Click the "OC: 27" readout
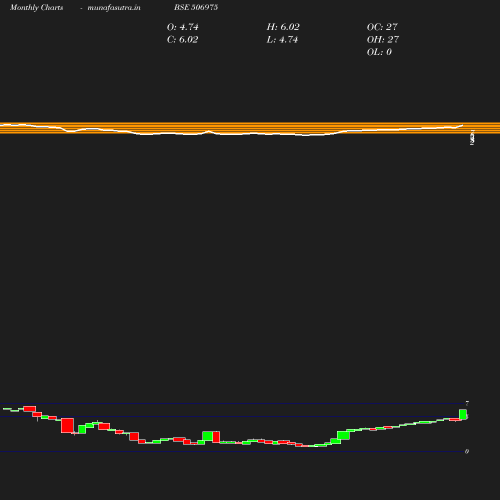This screenshot has height=500, width=500. pyautogui.click(x=382, y=27)
